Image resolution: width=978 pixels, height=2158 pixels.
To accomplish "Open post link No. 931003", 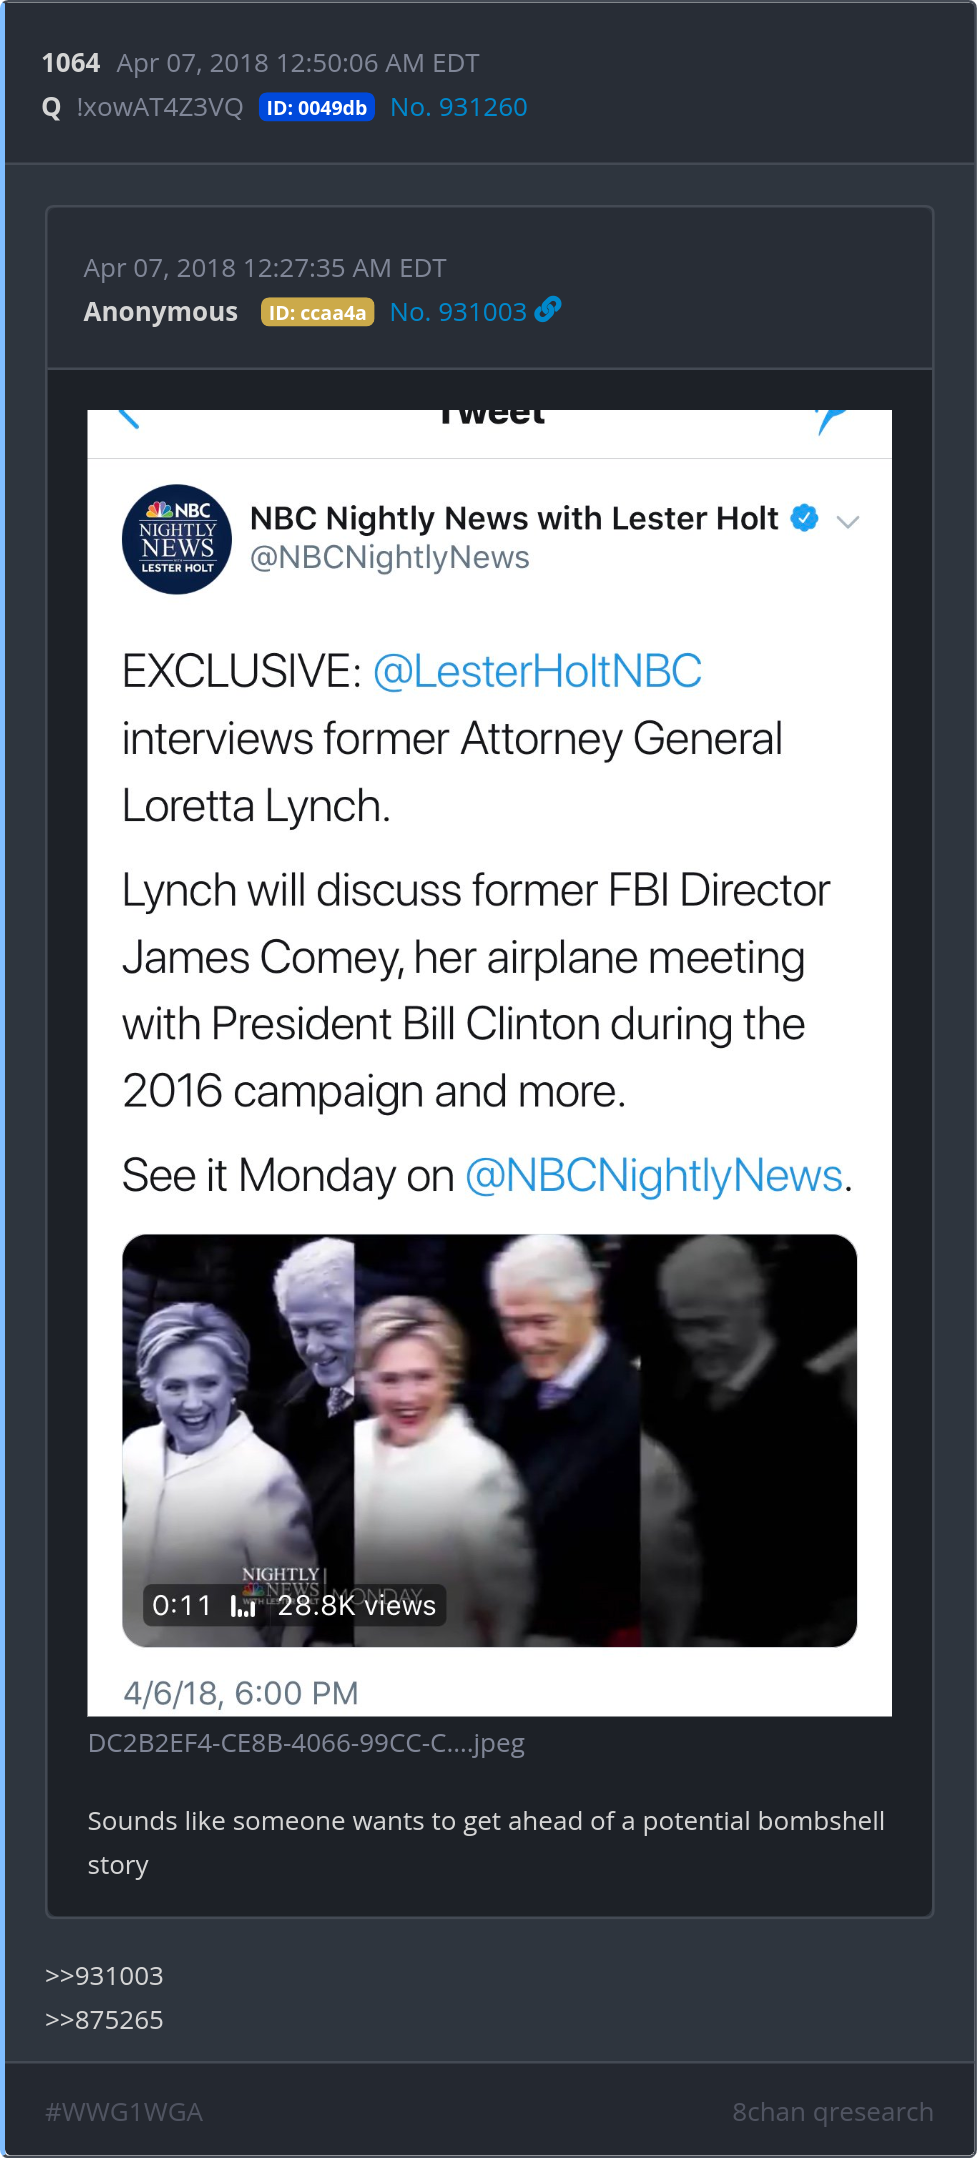I will point(458,312).
